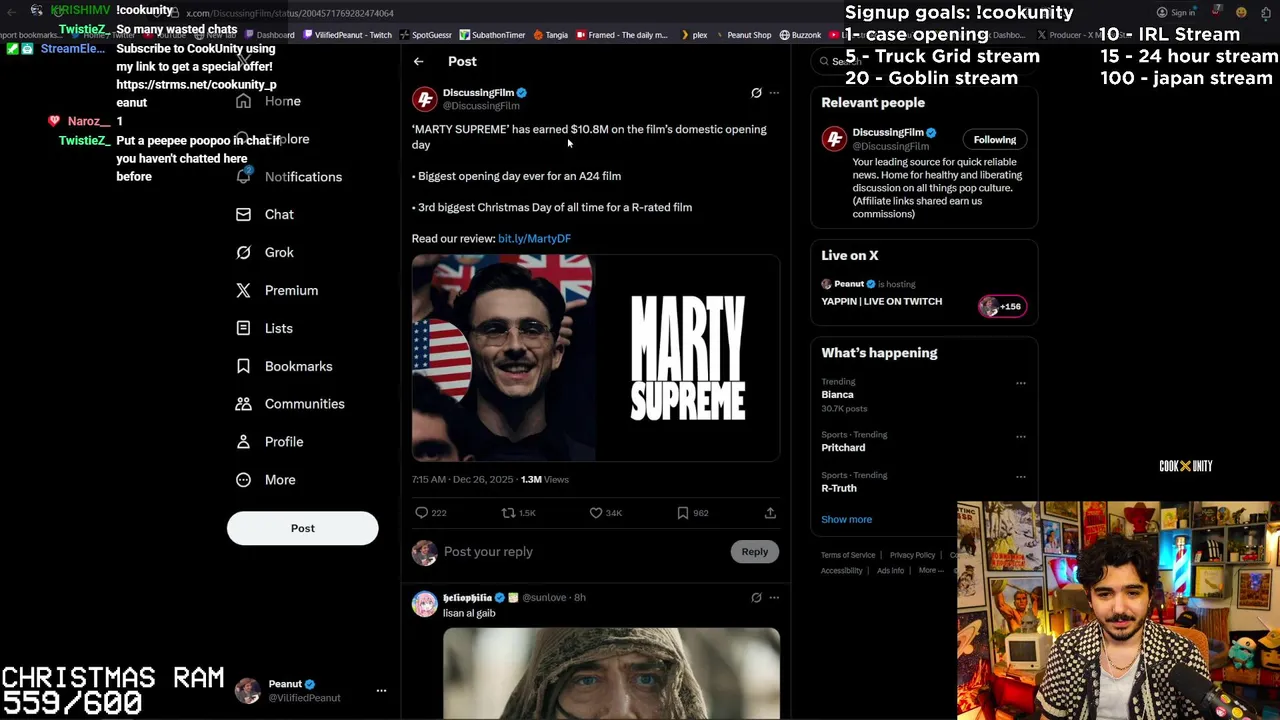Viewport: 1280px width, 720px height.
Task: Toggle Following button for DiscussingFilm
Action: click(995, 140)
